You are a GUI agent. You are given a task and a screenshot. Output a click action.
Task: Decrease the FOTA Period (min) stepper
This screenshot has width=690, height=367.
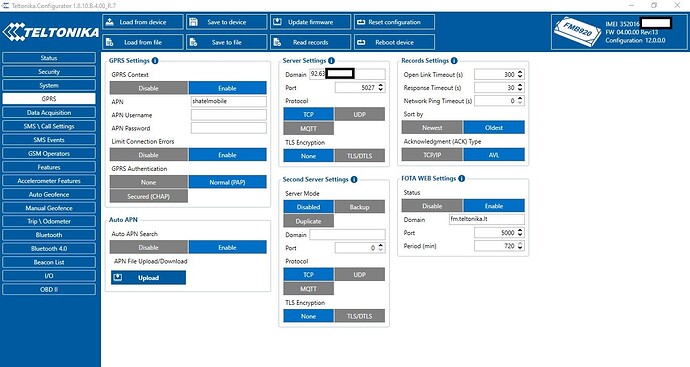[x=520, y=248]
